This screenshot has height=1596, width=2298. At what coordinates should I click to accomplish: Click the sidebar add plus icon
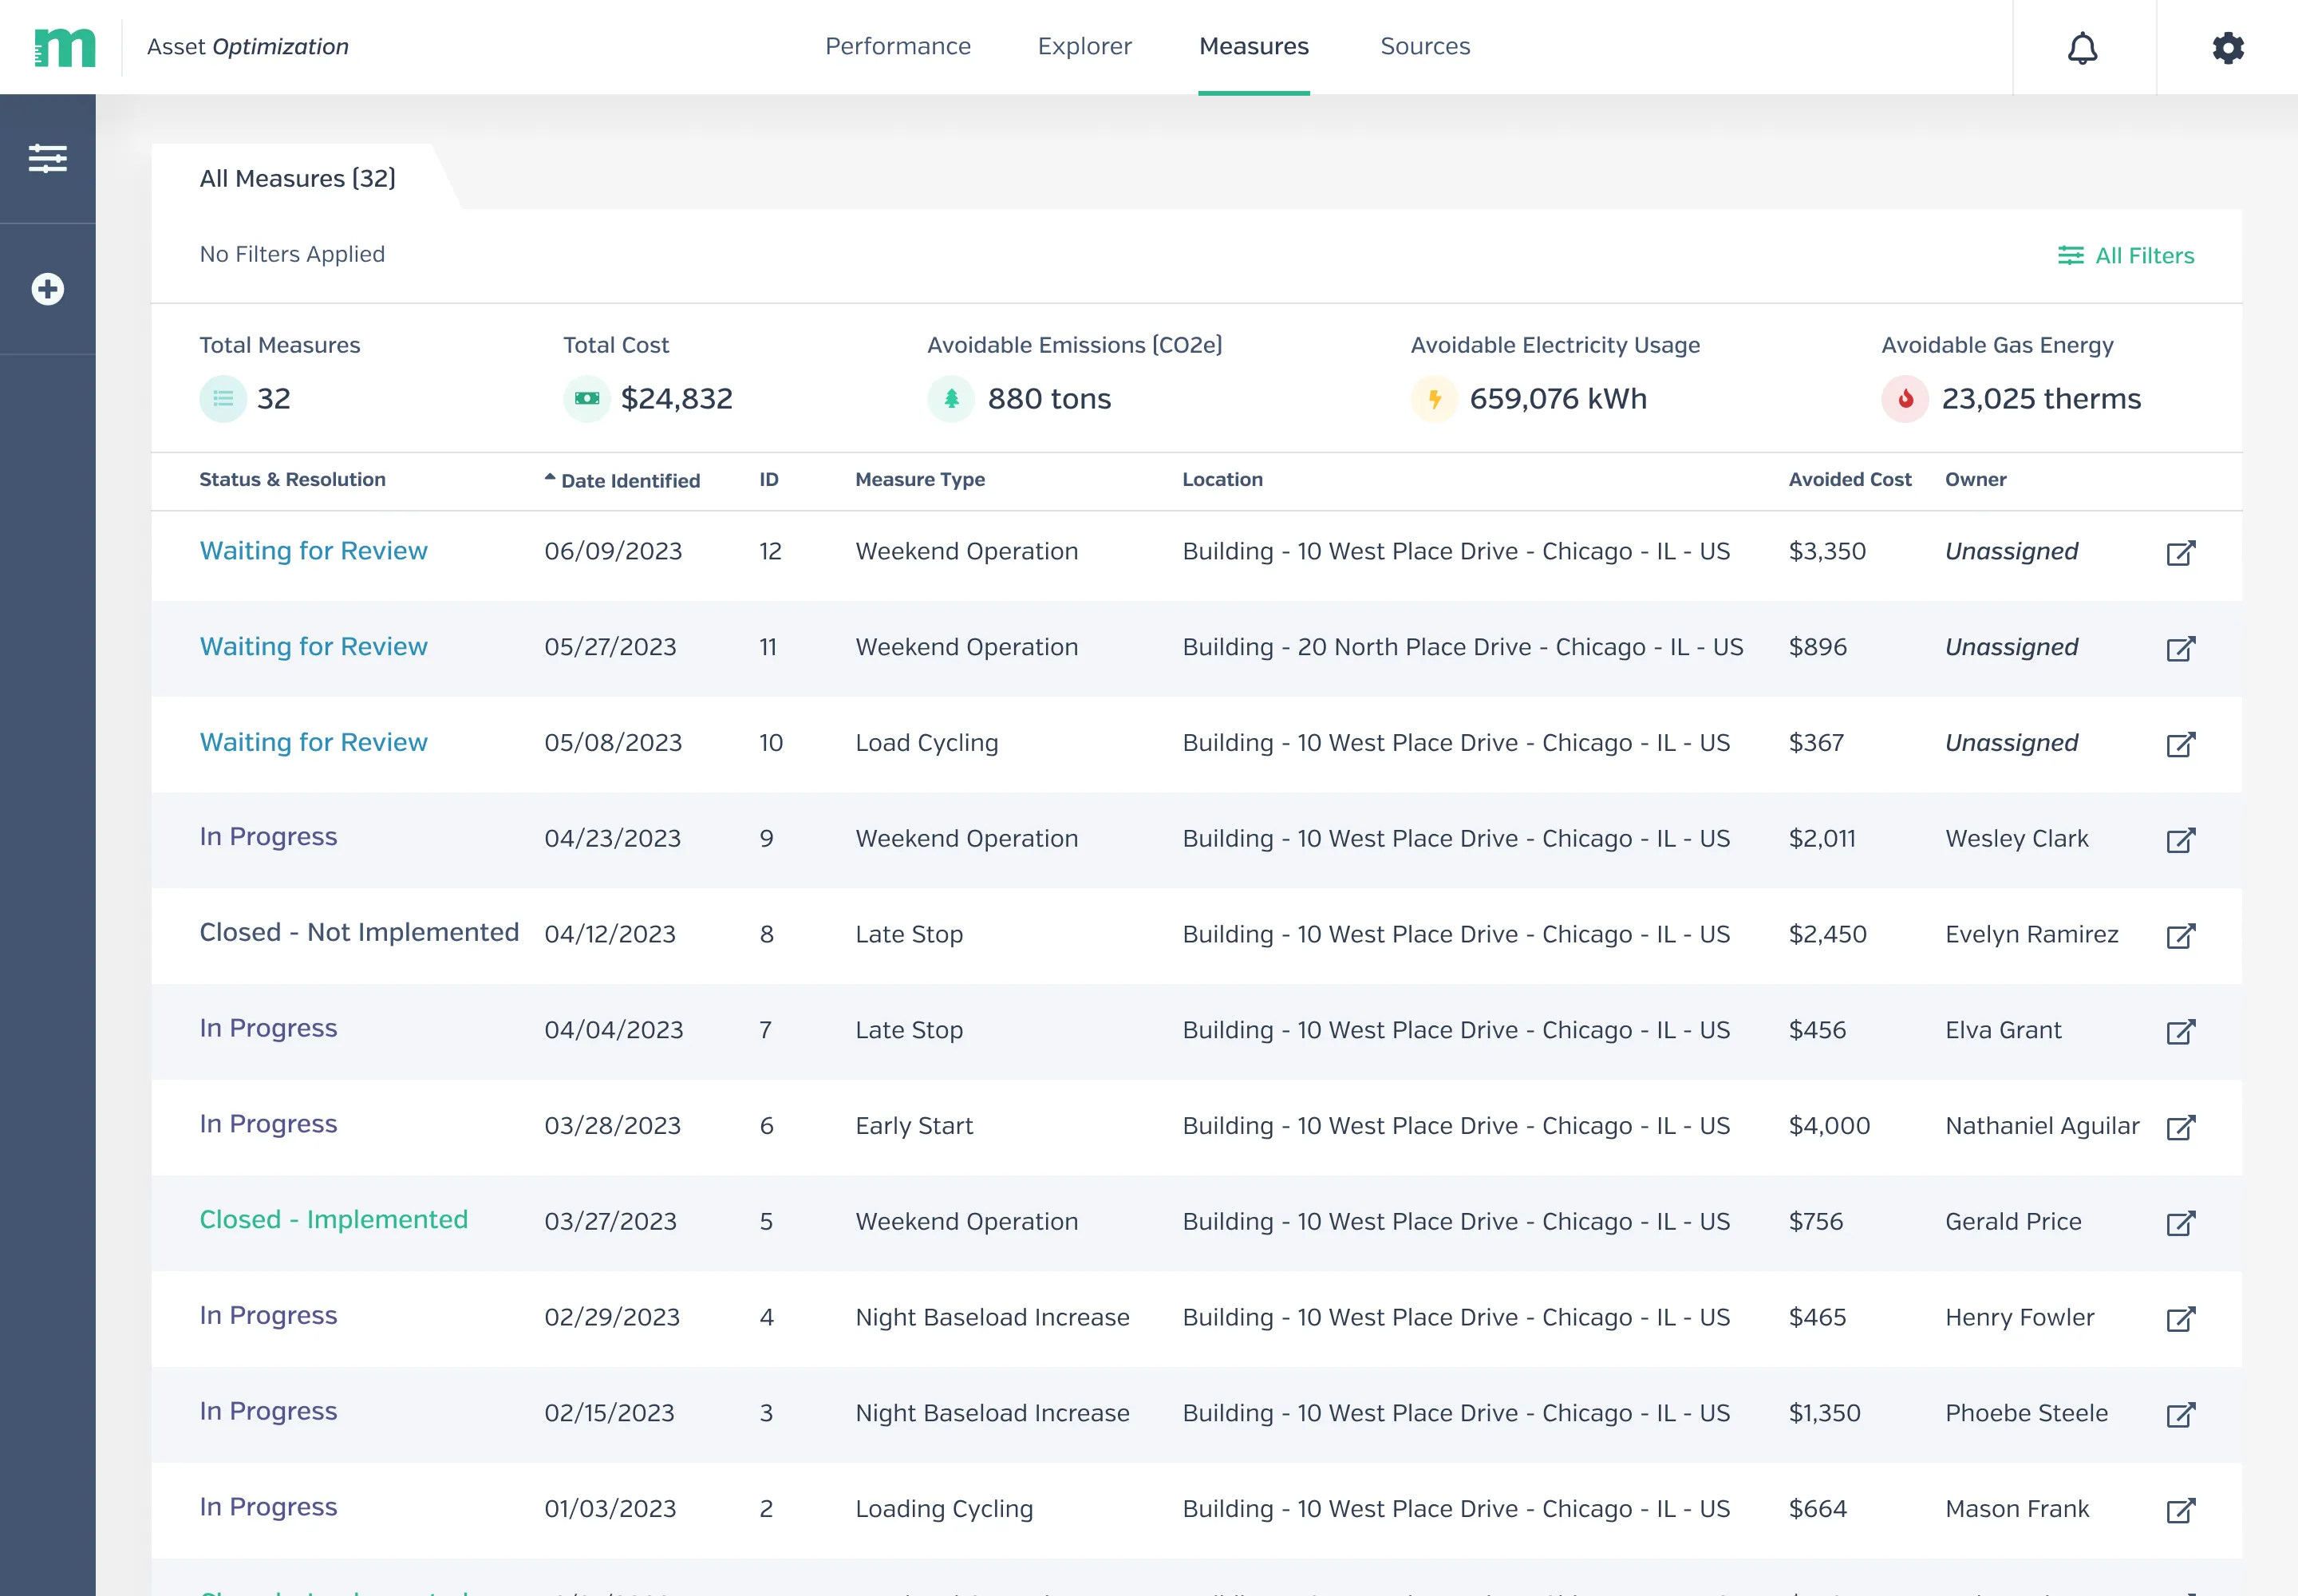click(47, 289)
